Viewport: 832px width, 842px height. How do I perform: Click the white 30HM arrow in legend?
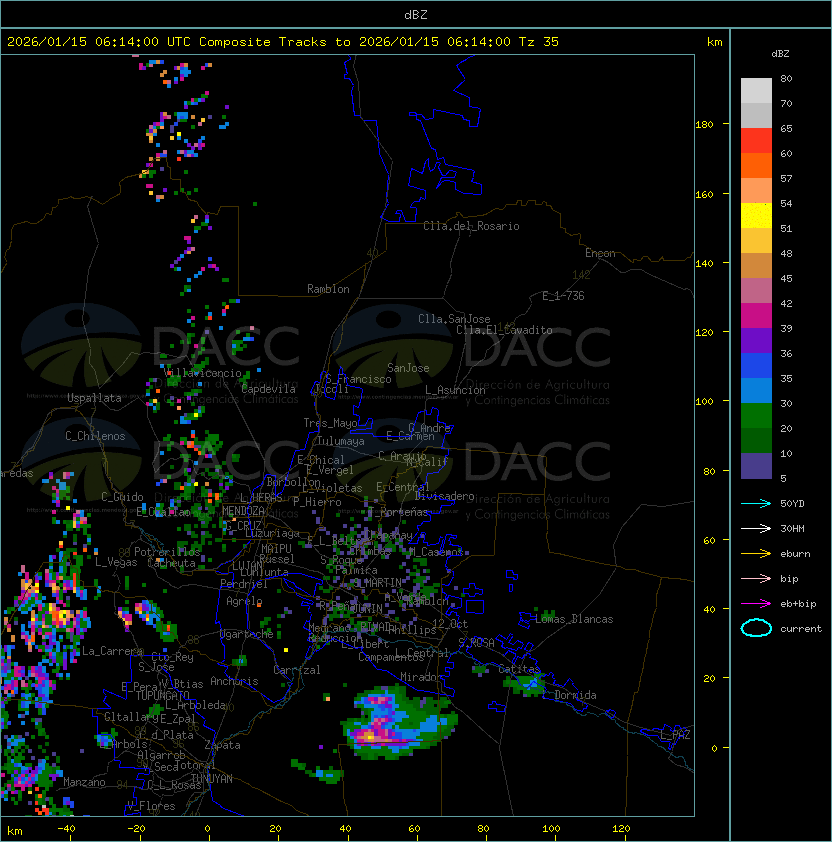coord(756,528)
